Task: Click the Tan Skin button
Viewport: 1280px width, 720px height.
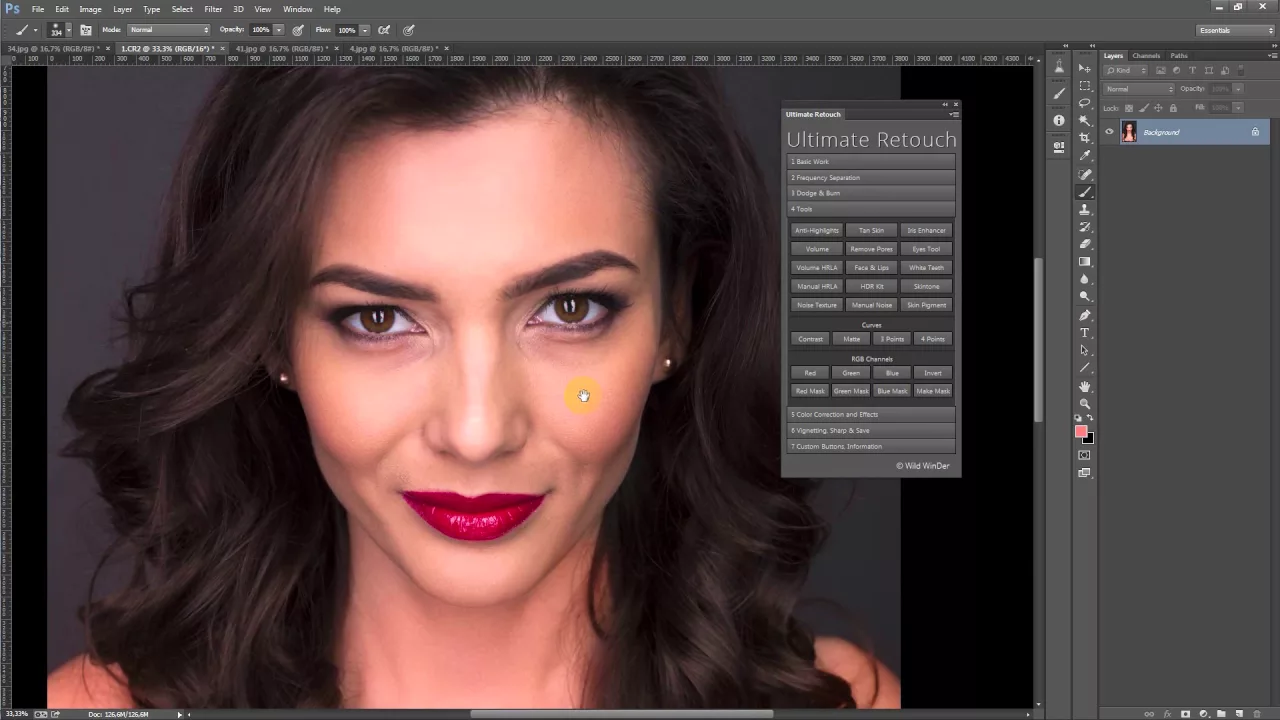Action: coord(871,230)
